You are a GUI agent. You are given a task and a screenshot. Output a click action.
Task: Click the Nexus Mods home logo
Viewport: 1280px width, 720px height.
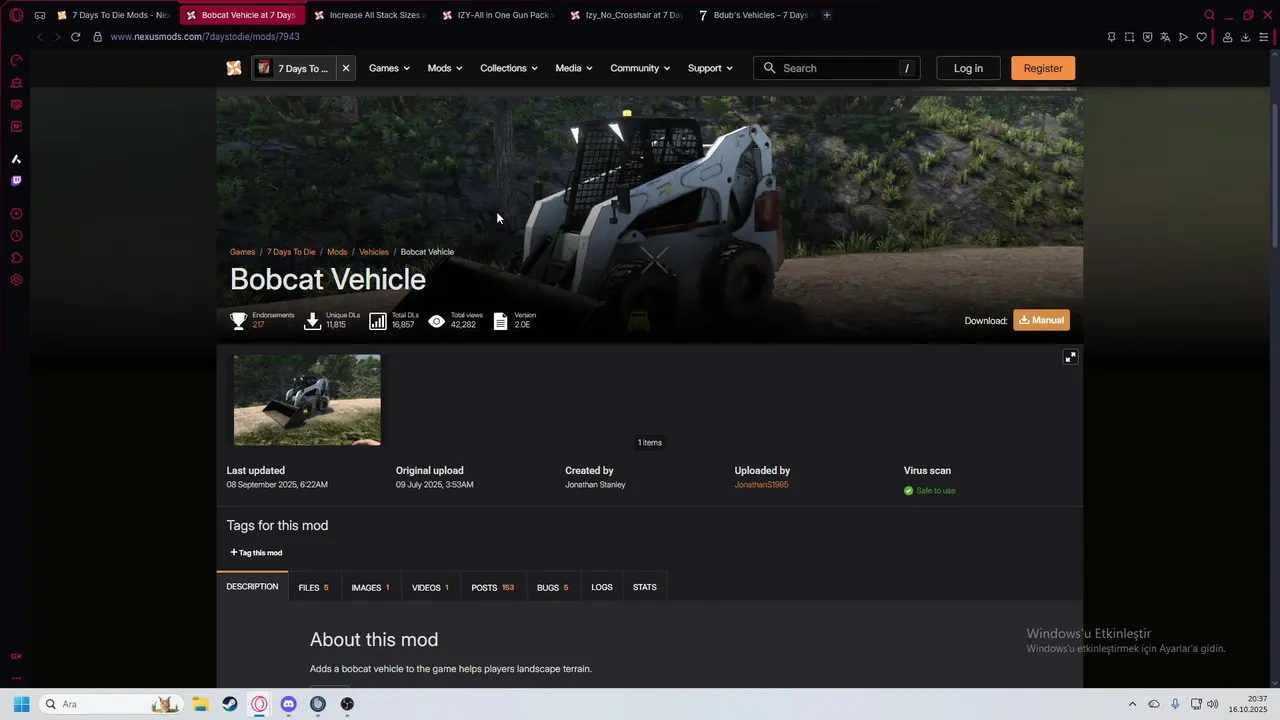(x=233, y=68)
